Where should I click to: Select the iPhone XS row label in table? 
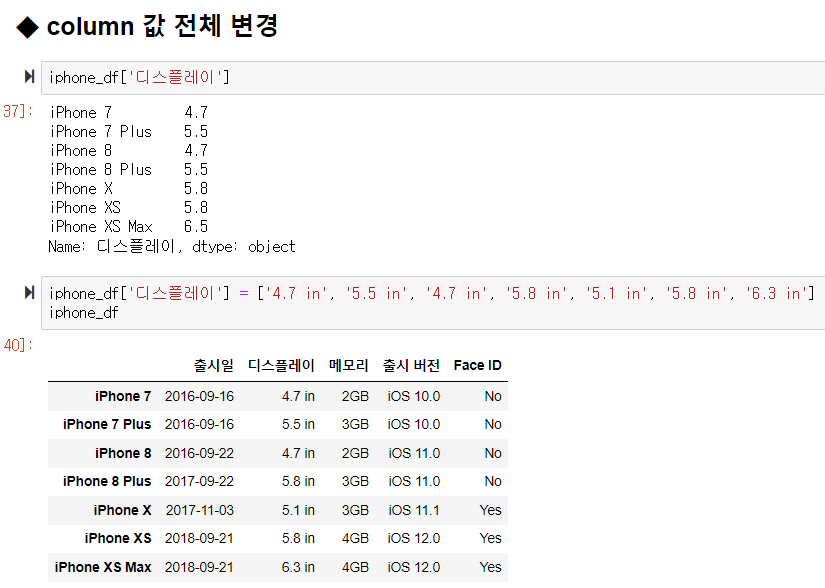tap(118, 538)
